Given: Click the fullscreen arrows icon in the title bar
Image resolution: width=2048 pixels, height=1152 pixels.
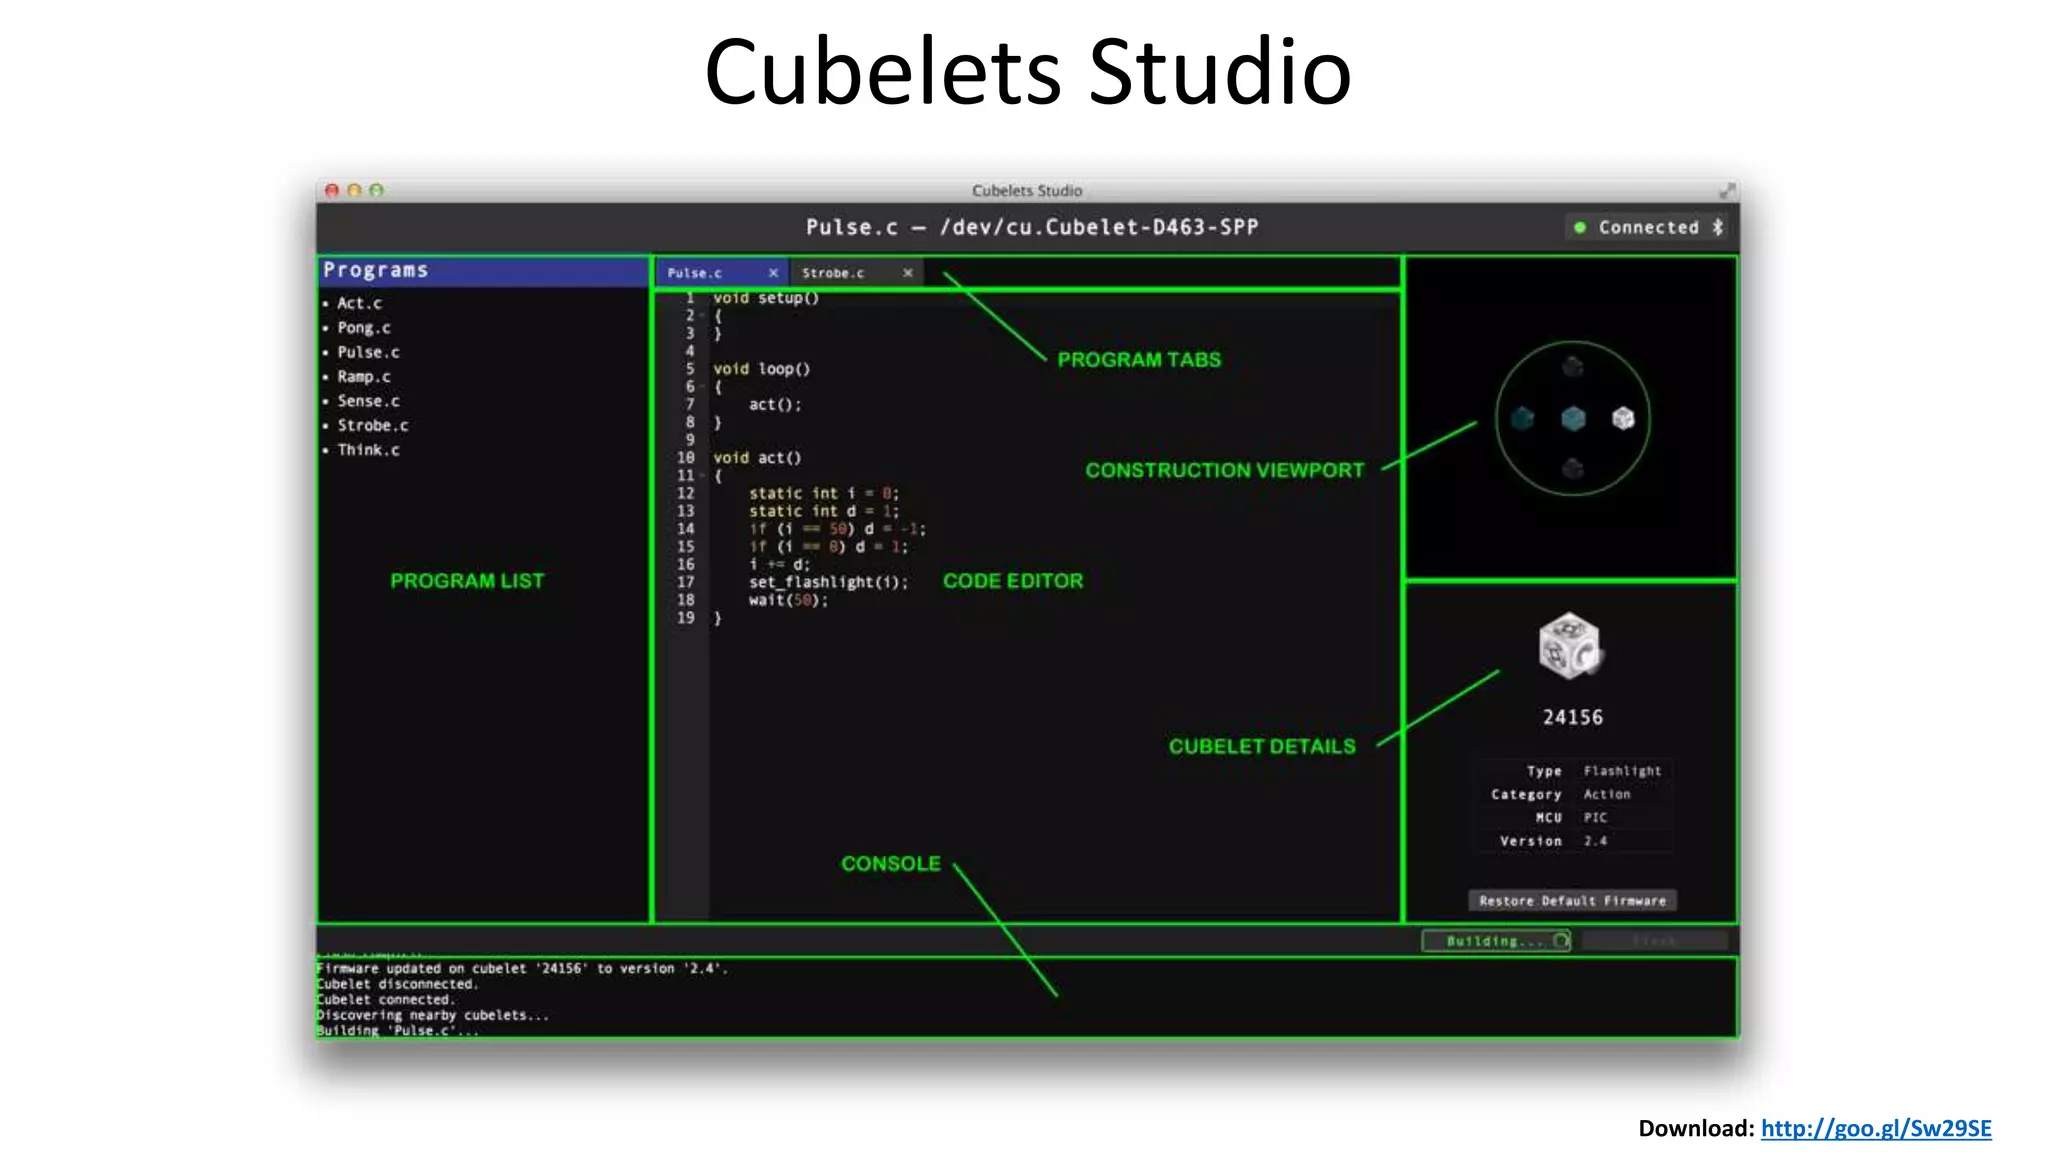Looking at the screenshot, I should (x=1727, y=190).
